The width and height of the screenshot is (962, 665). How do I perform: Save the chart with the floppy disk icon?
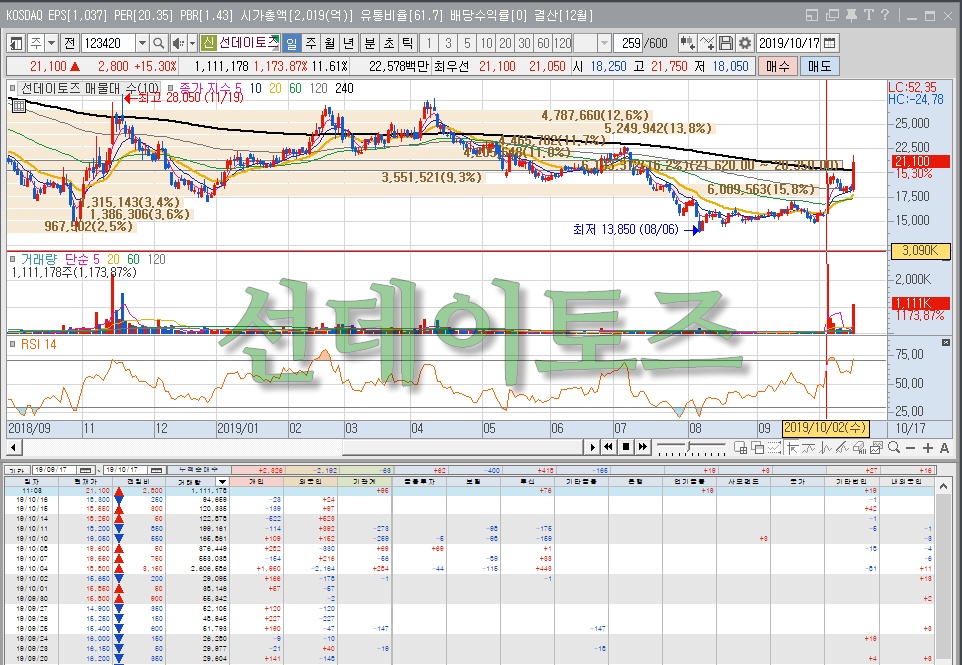point(726,43)
